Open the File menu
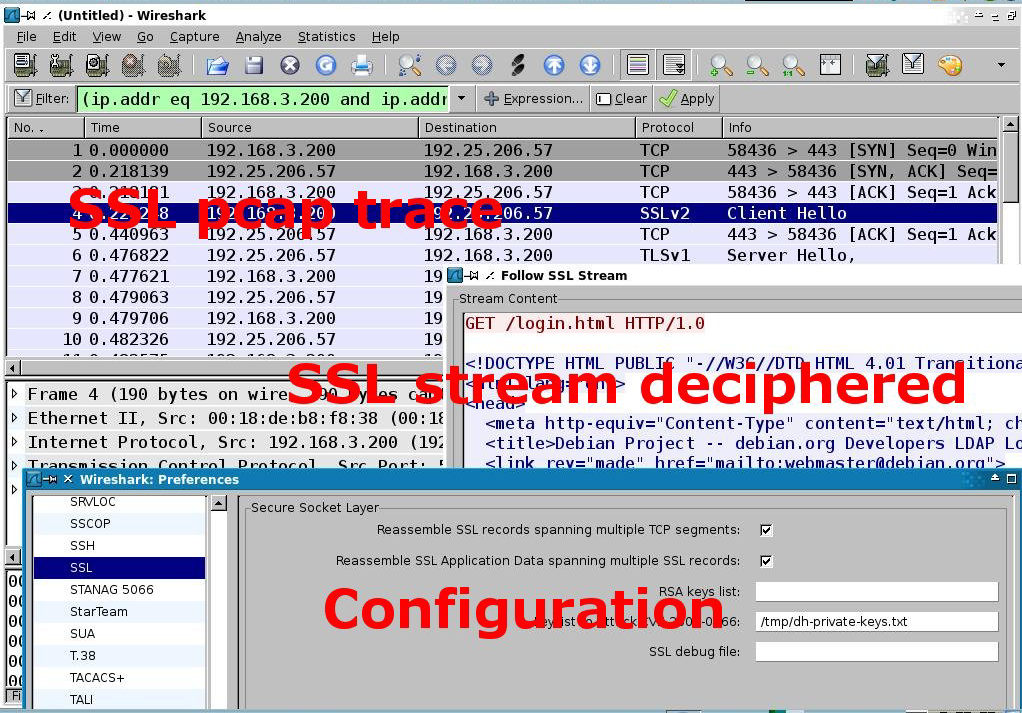The image size is (1022, 713). pyautogui.click(x=26, y=36)
